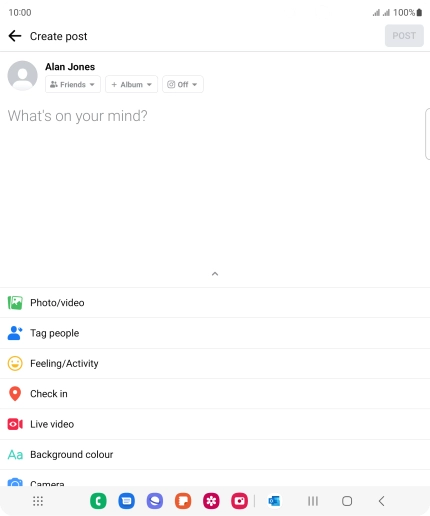
Task: Select the Background colour option
Action: click(215, 454)
